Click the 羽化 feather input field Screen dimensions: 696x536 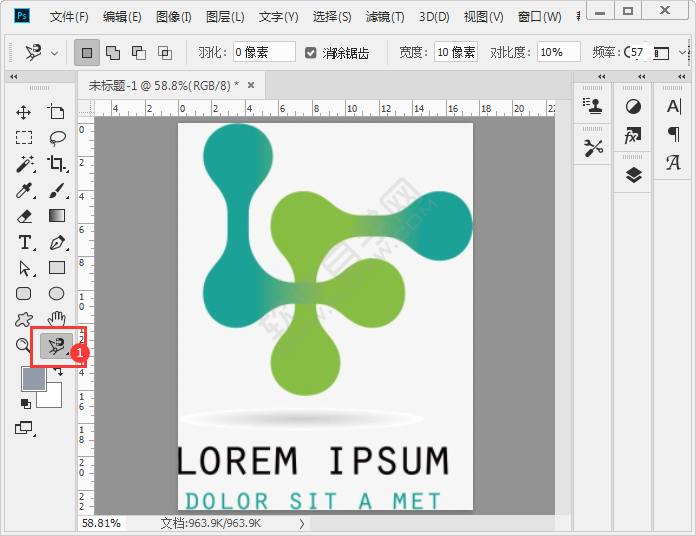264,52
